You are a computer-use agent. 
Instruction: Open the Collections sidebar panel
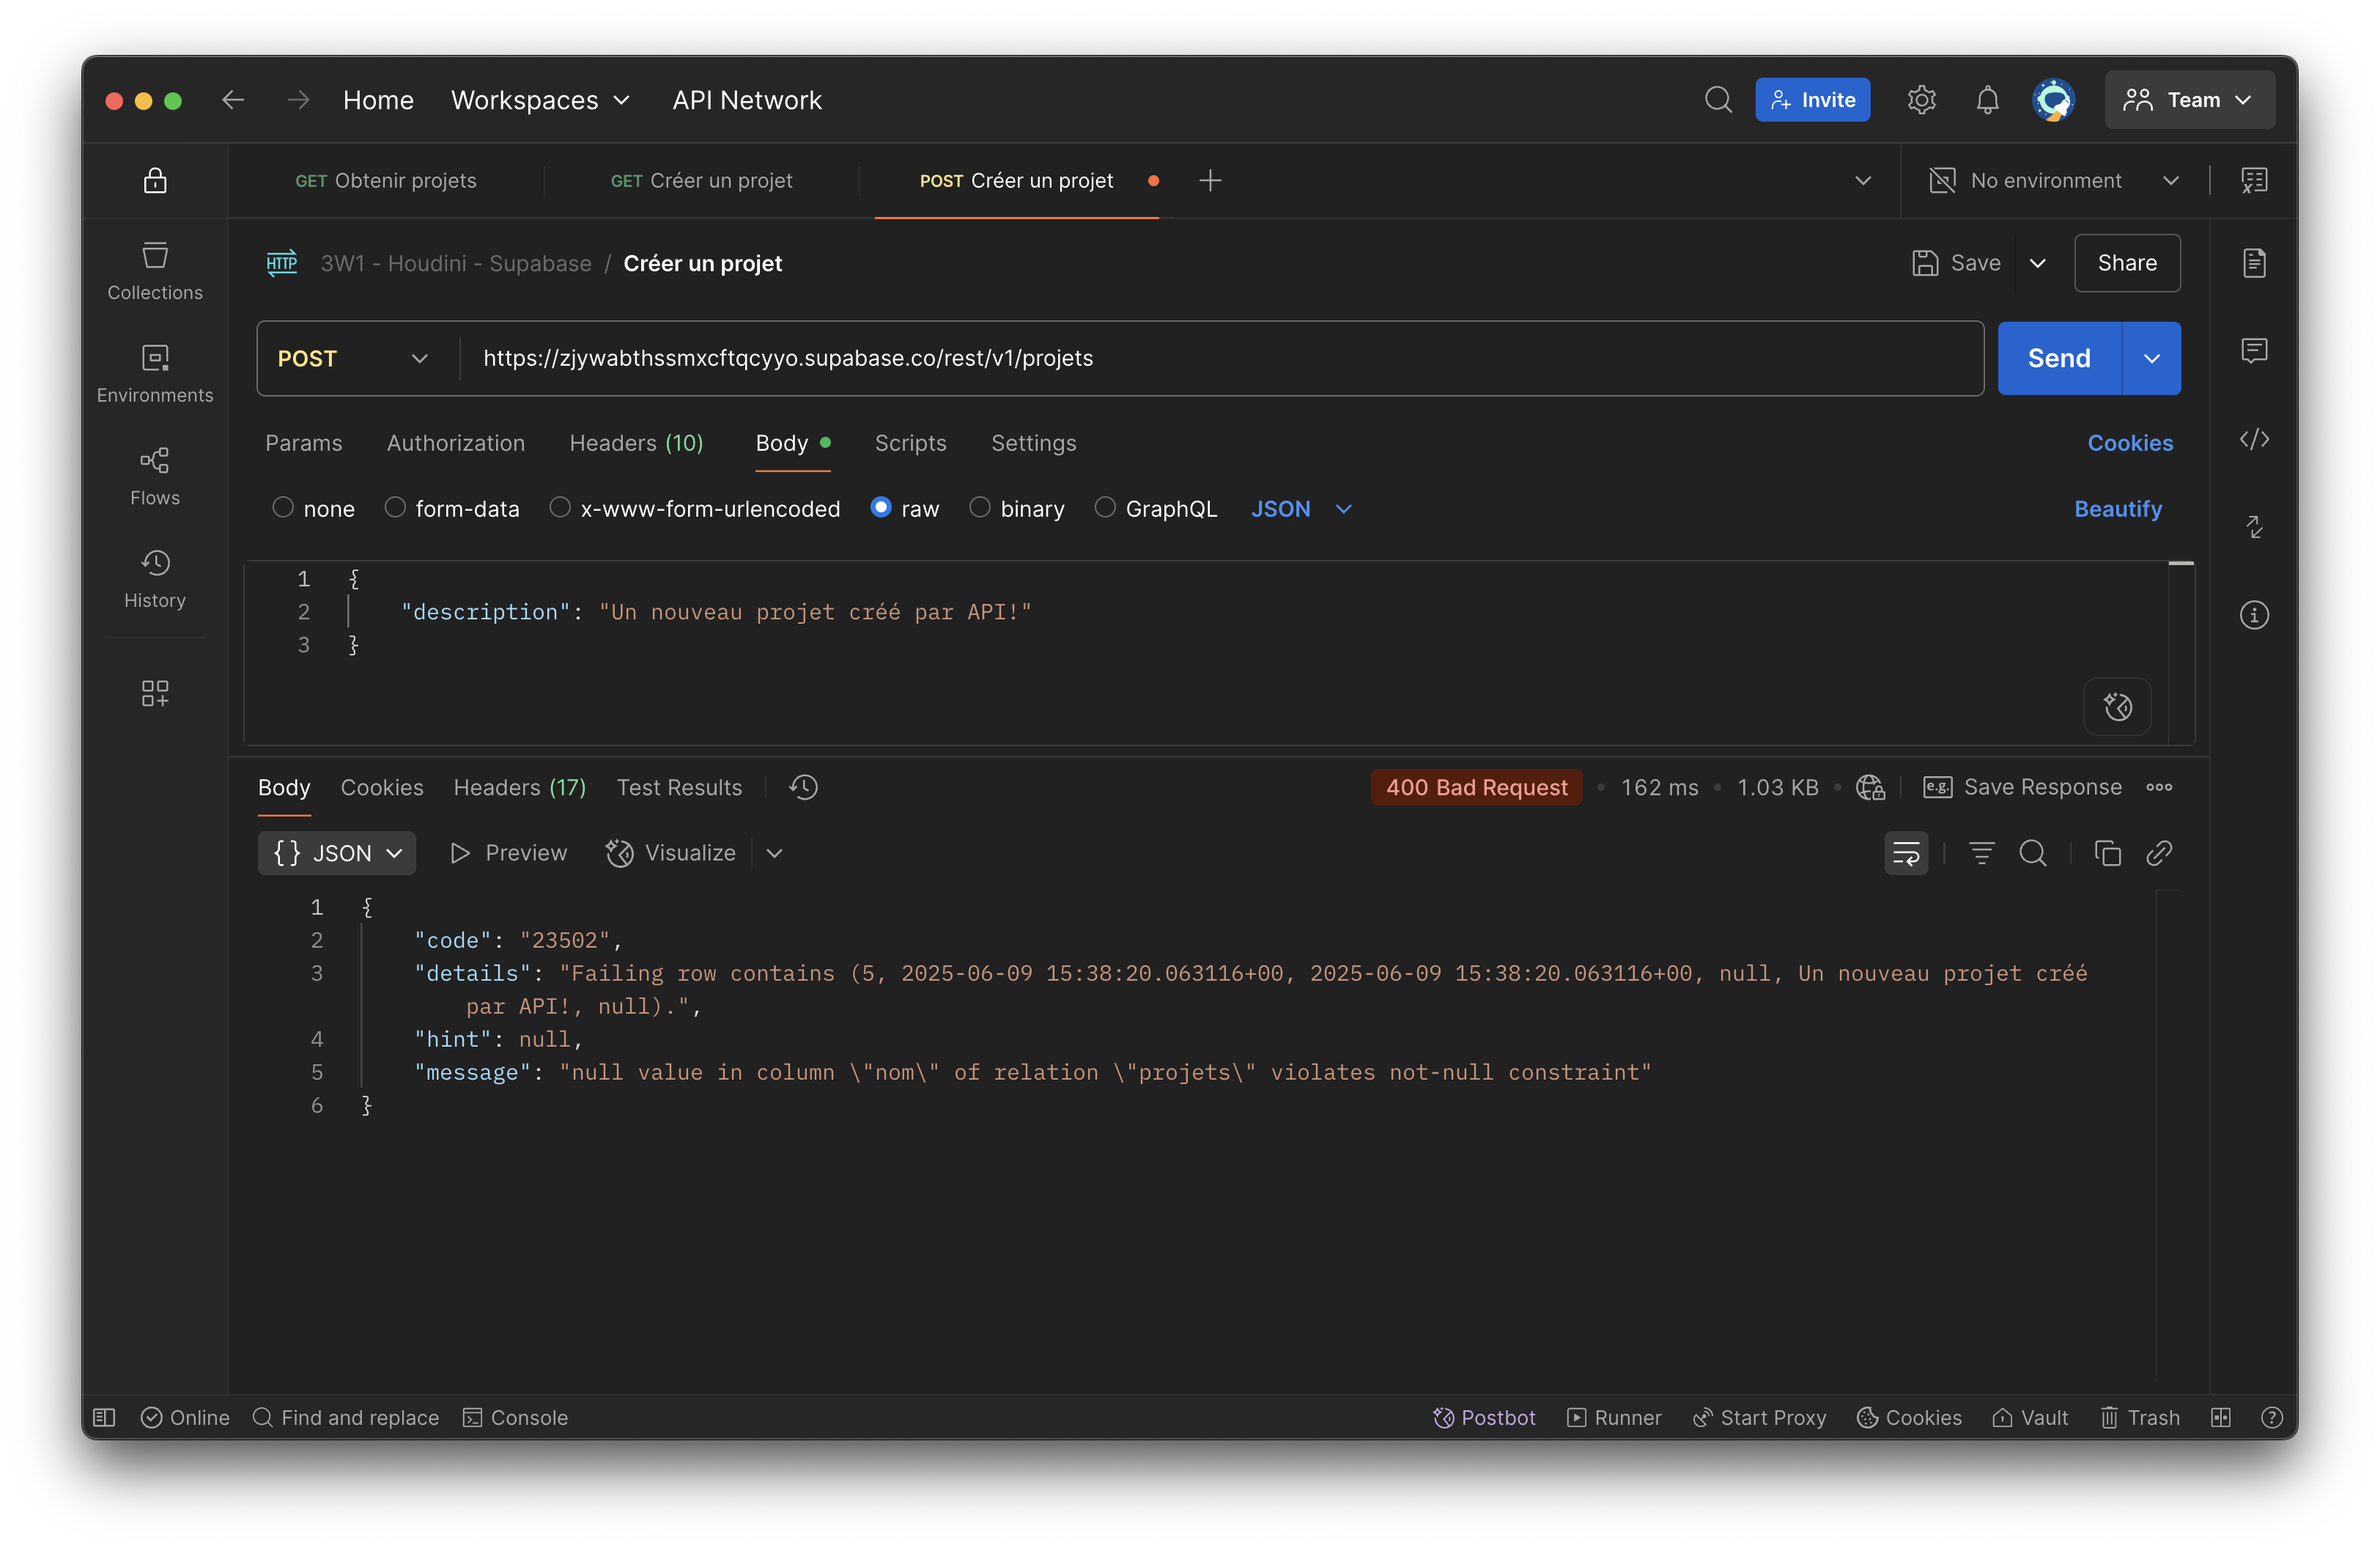(x=155, y=270)
